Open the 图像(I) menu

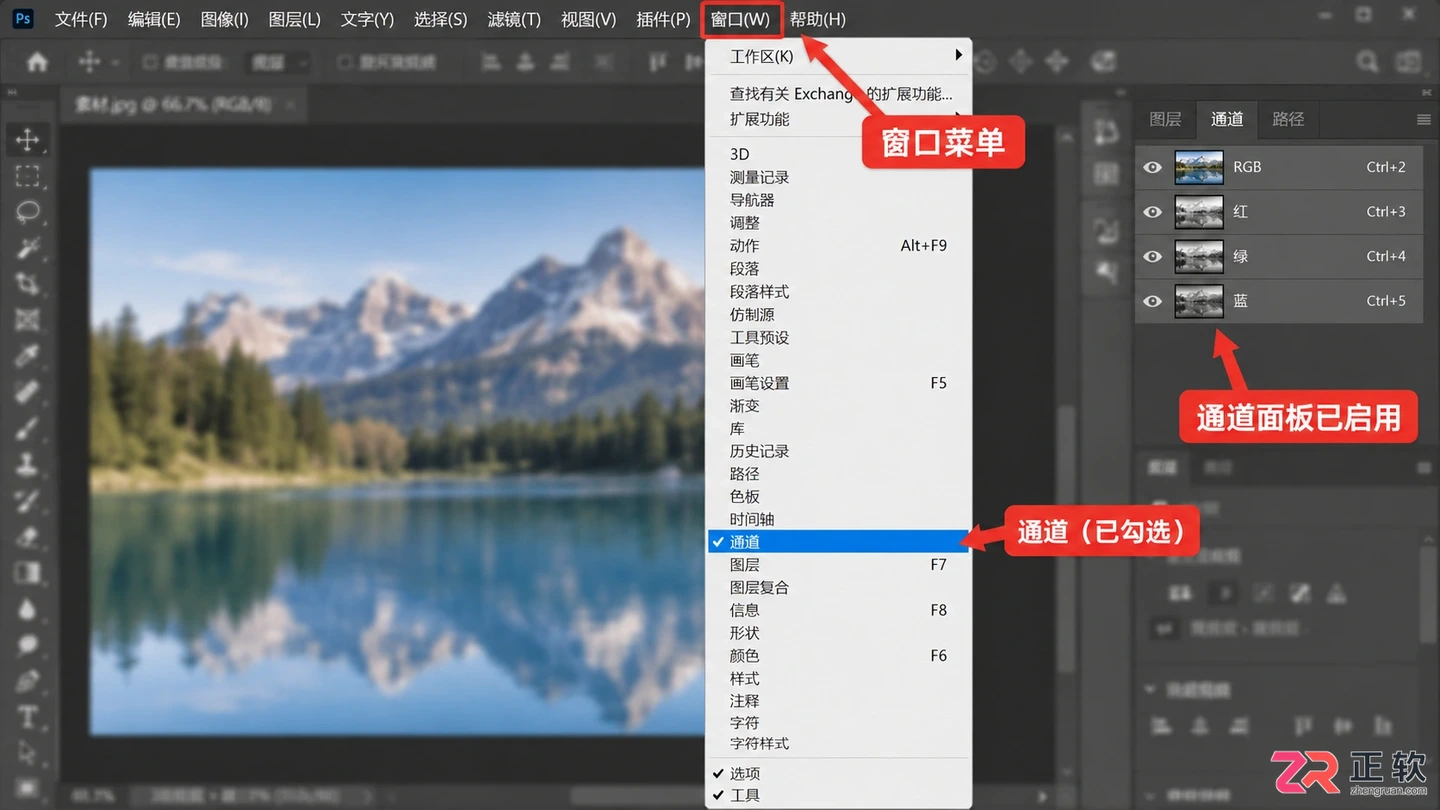click(224, 20)
